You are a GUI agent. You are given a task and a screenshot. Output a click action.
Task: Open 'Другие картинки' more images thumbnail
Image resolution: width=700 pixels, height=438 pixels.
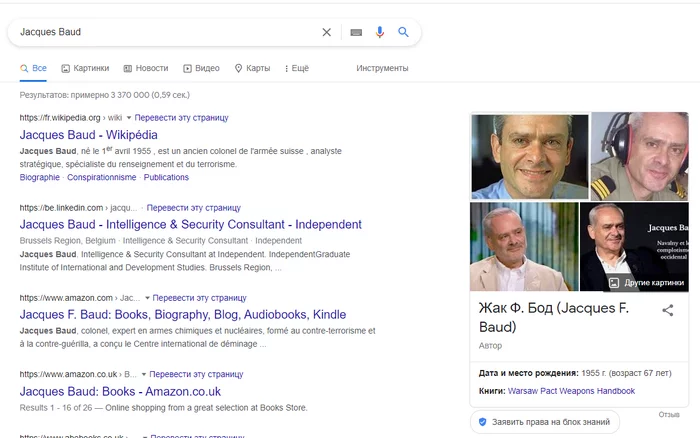coord(634,247)
